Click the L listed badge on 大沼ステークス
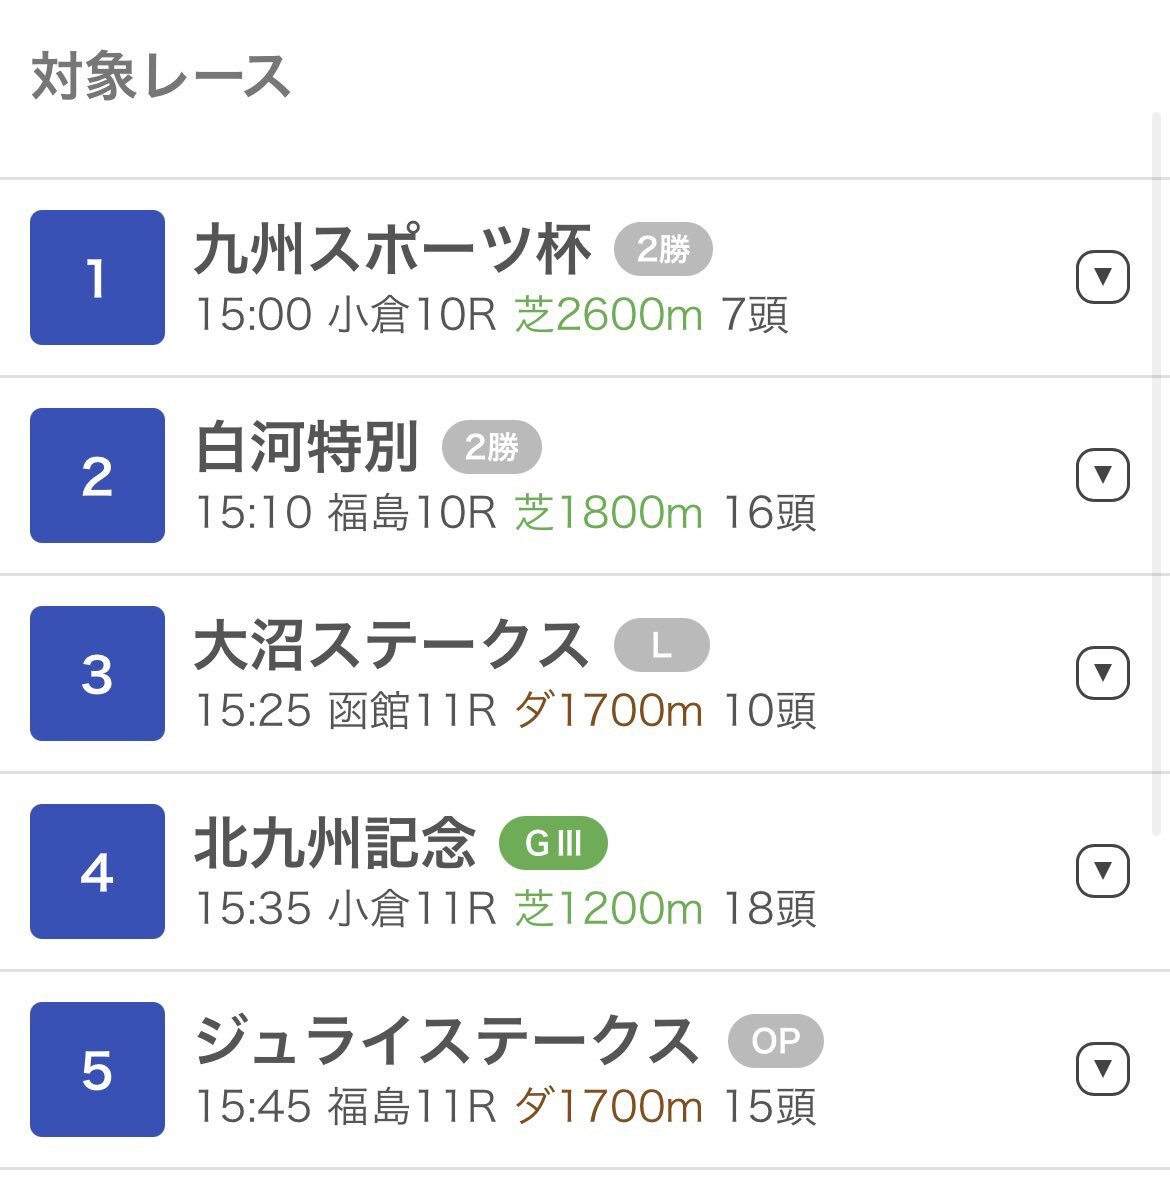The height and width of the screenshot is (1195, 1170). (662, 645)
